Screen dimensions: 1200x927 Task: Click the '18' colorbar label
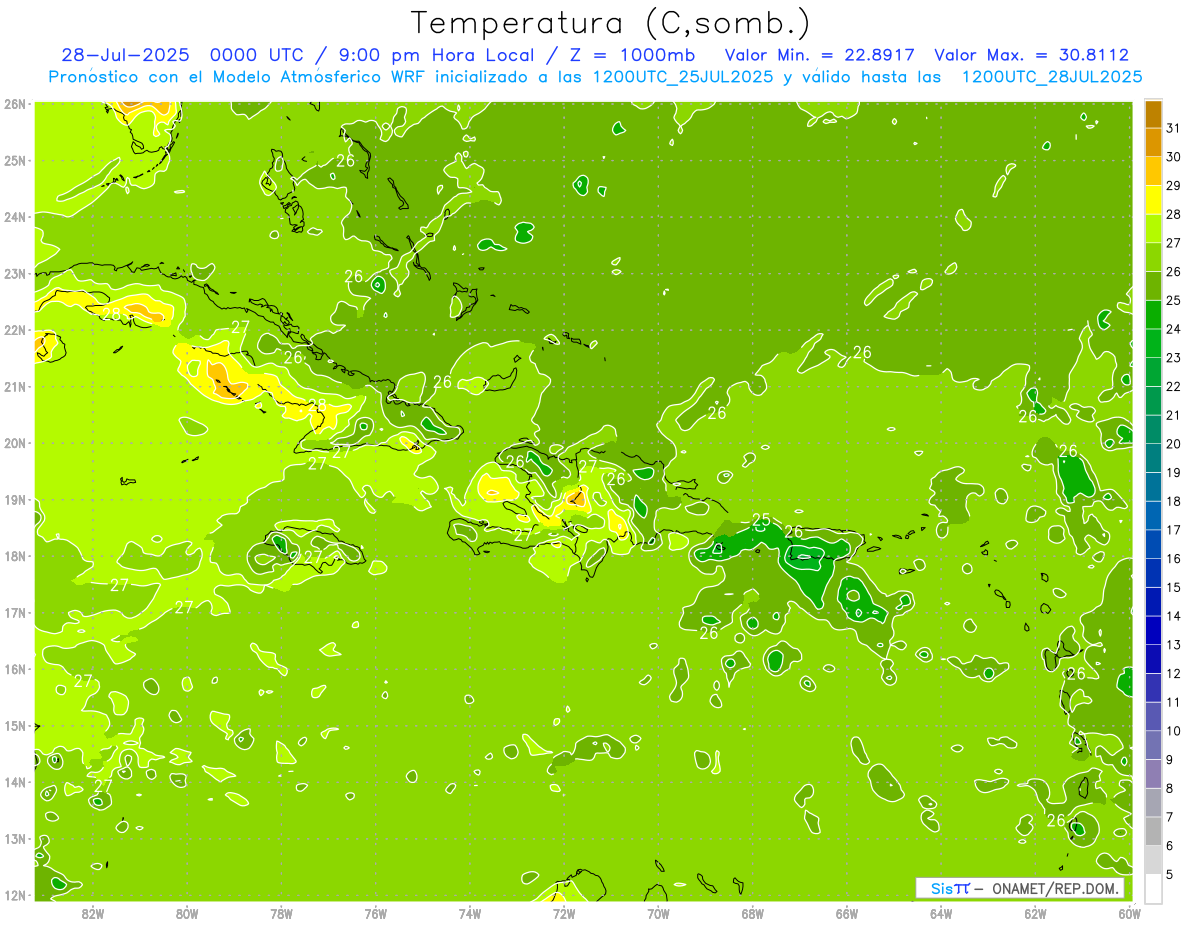pos(1173,501)
